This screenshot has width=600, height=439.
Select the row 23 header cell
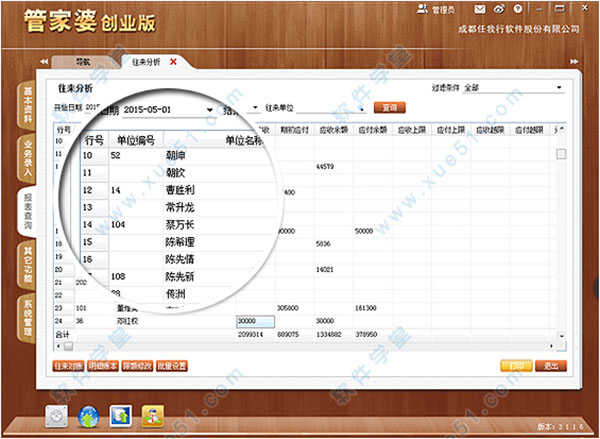click(64, 308)
